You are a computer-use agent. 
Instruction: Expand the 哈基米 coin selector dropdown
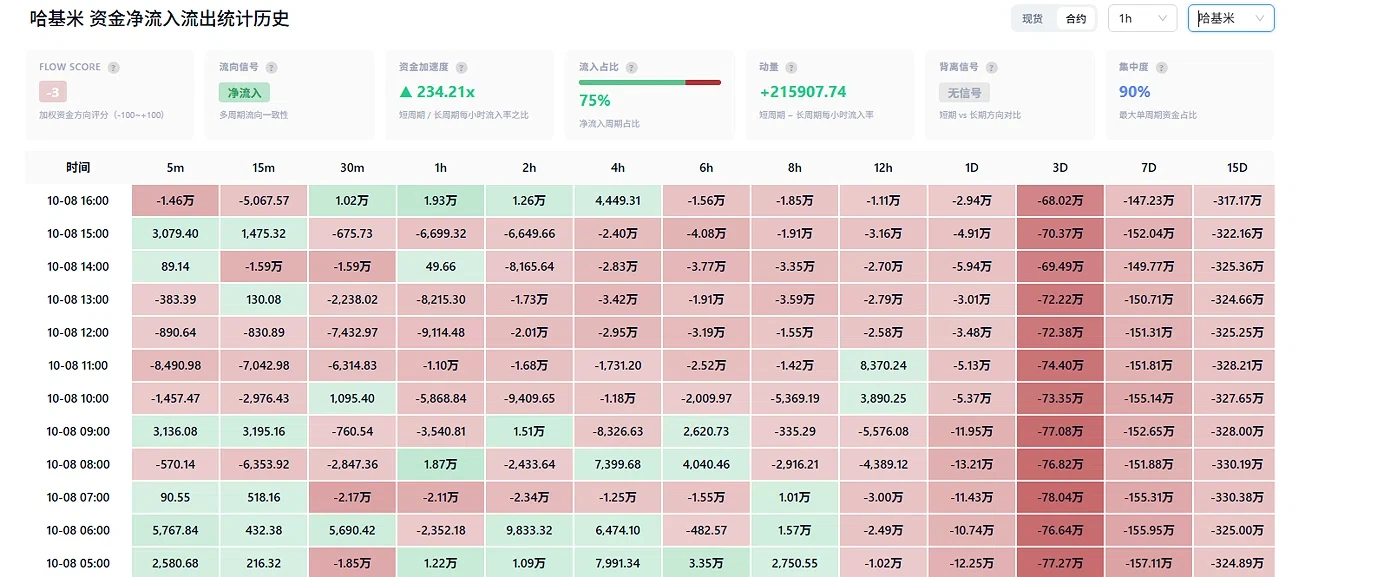[1231, 18]
